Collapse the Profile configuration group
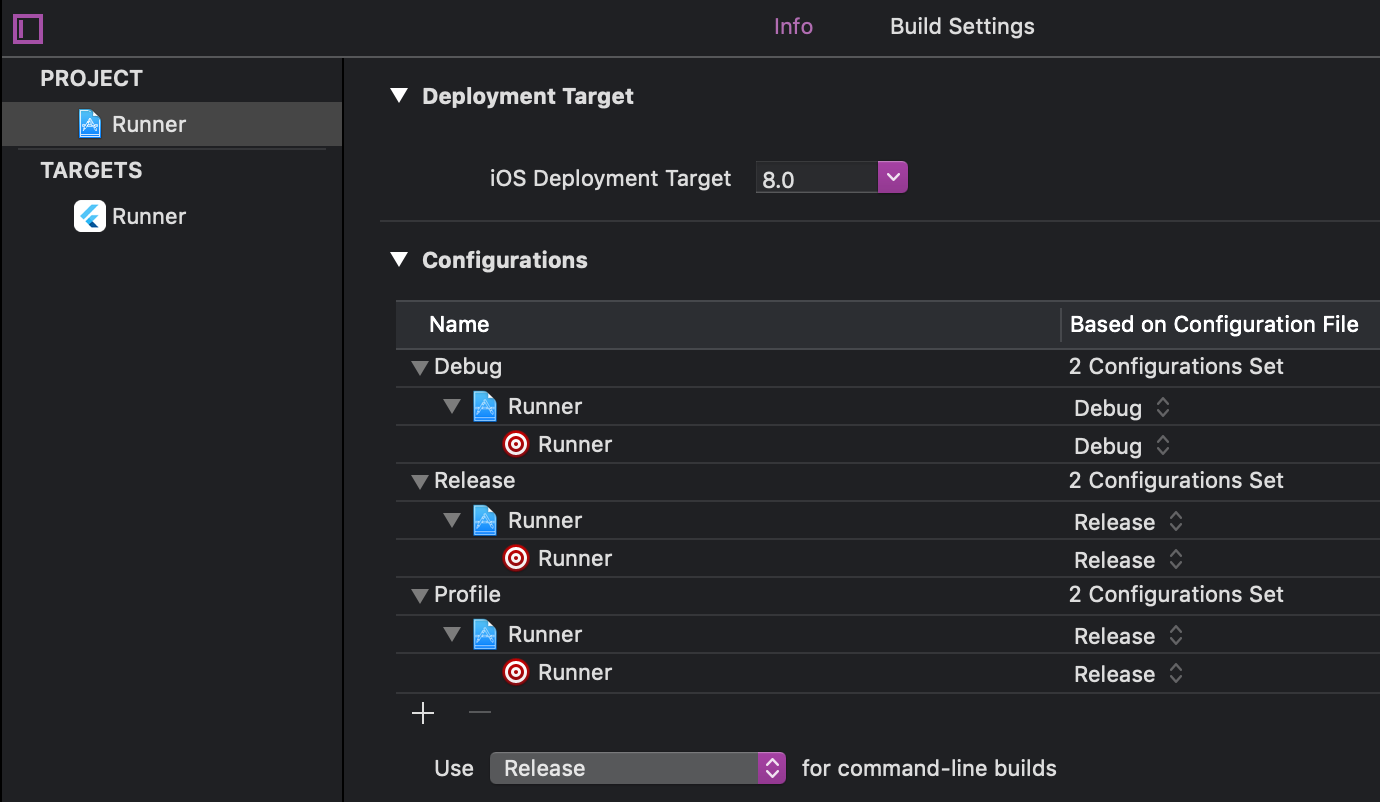The height and width of the screenshot is (802, 1380). (420, 595)
